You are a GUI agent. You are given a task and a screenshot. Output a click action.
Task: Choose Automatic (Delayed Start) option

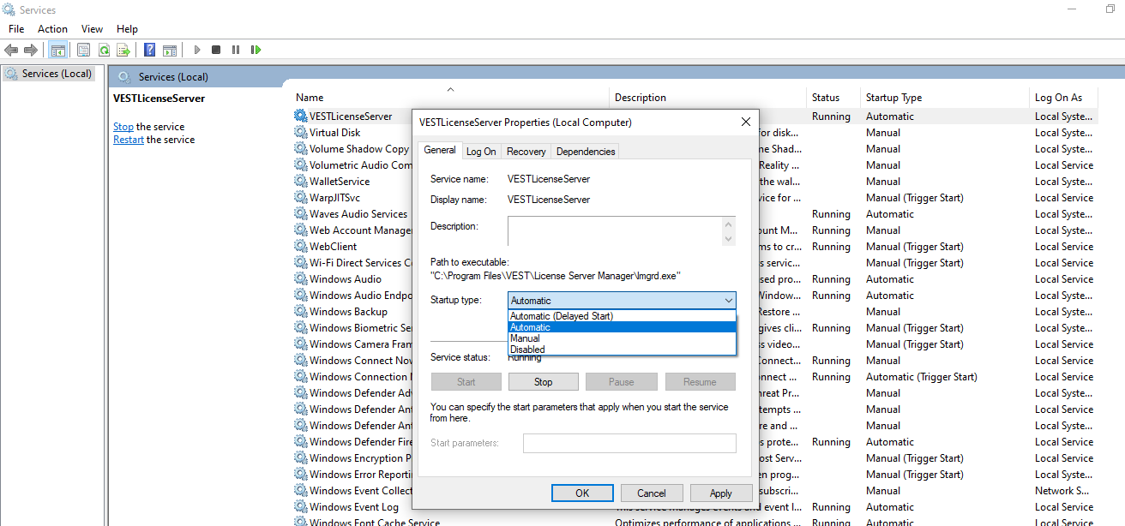[622, 316]
